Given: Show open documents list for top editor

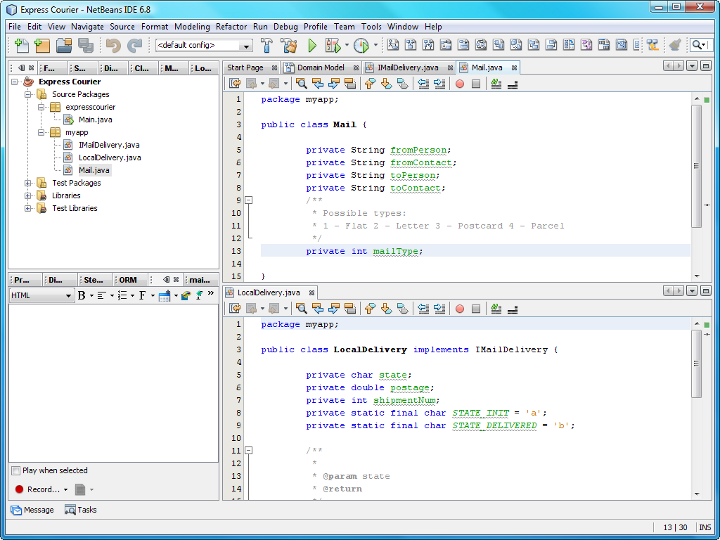Looking at the screenshot, I should coord(692,66).
